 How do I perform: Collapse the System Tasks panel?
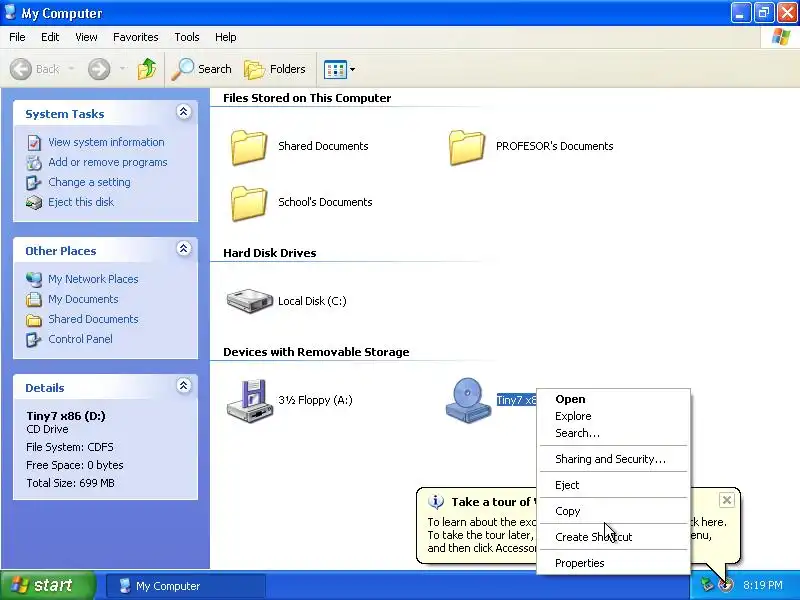[x=184, y=112]
